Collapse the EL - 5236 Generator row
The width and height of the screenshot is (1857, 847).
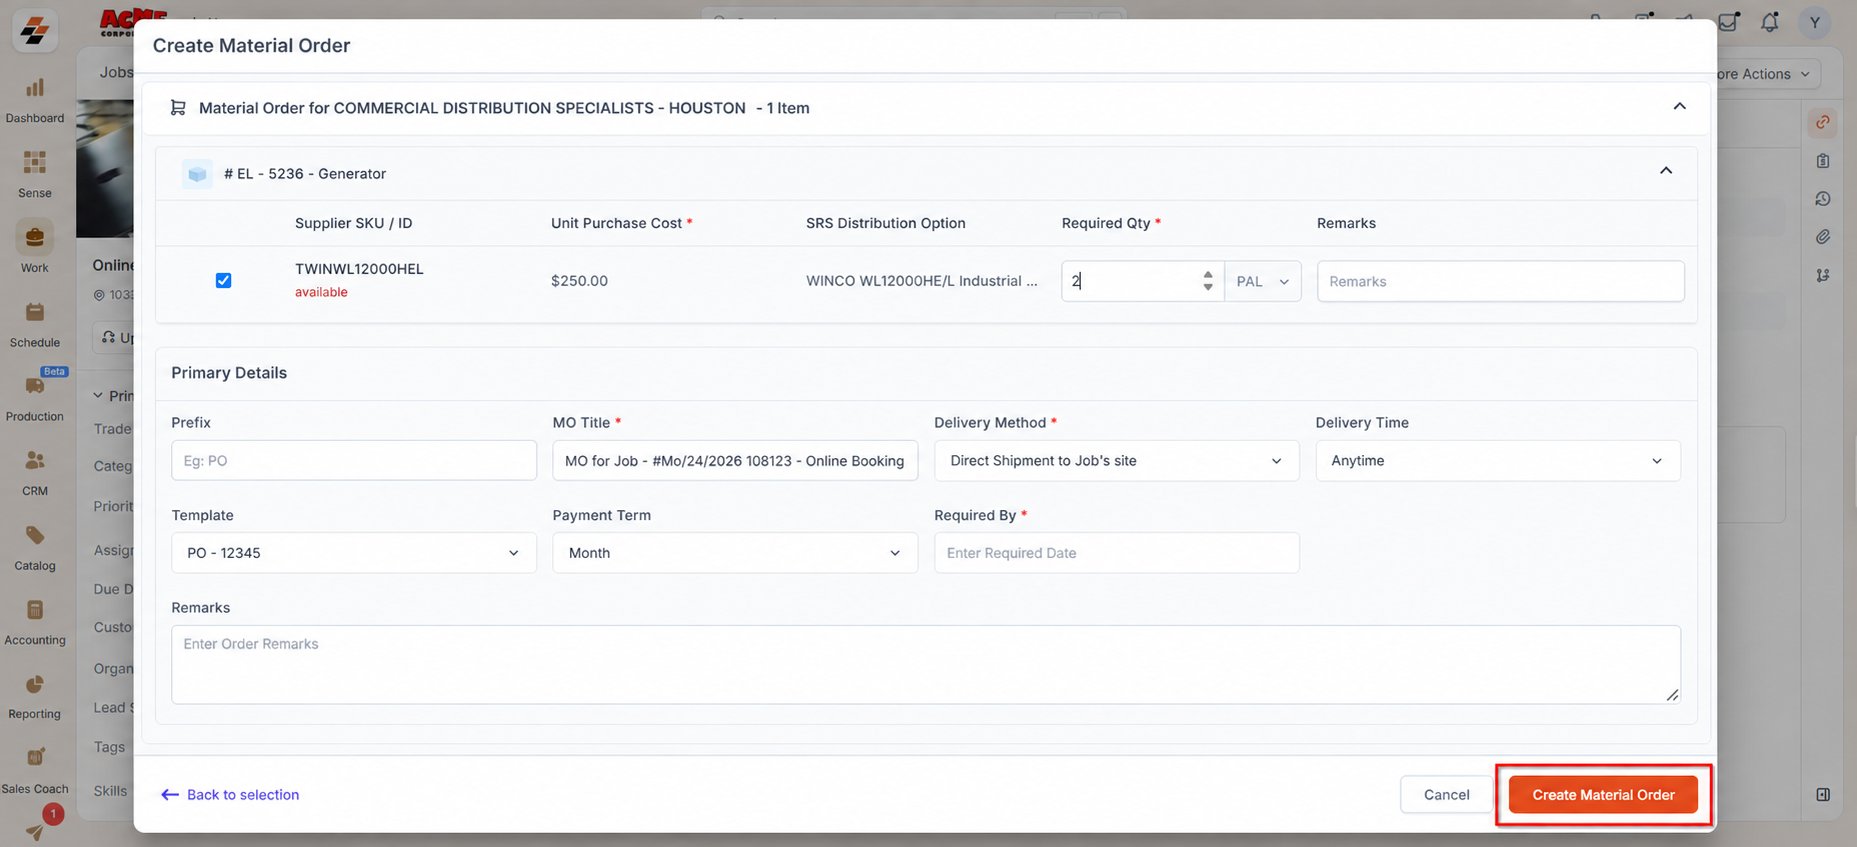[x=1666, y=171]
